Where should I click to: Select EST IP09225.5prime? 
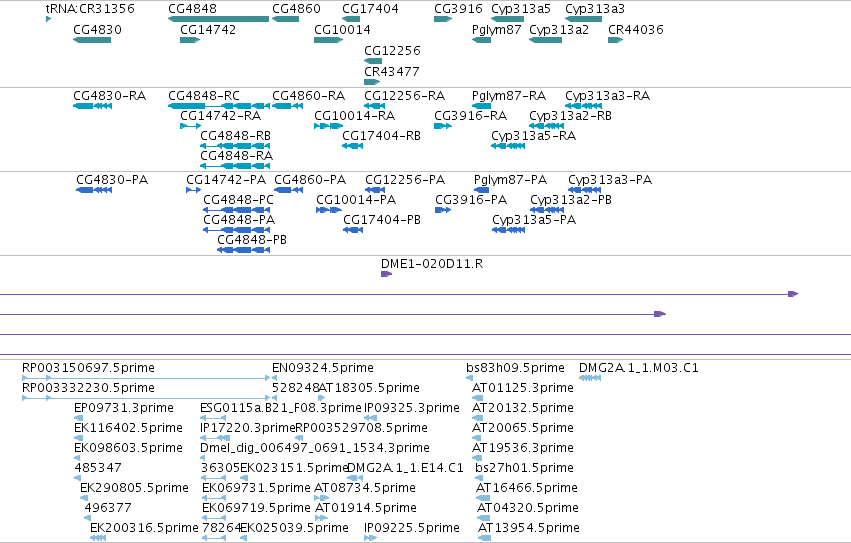[412, 528]
